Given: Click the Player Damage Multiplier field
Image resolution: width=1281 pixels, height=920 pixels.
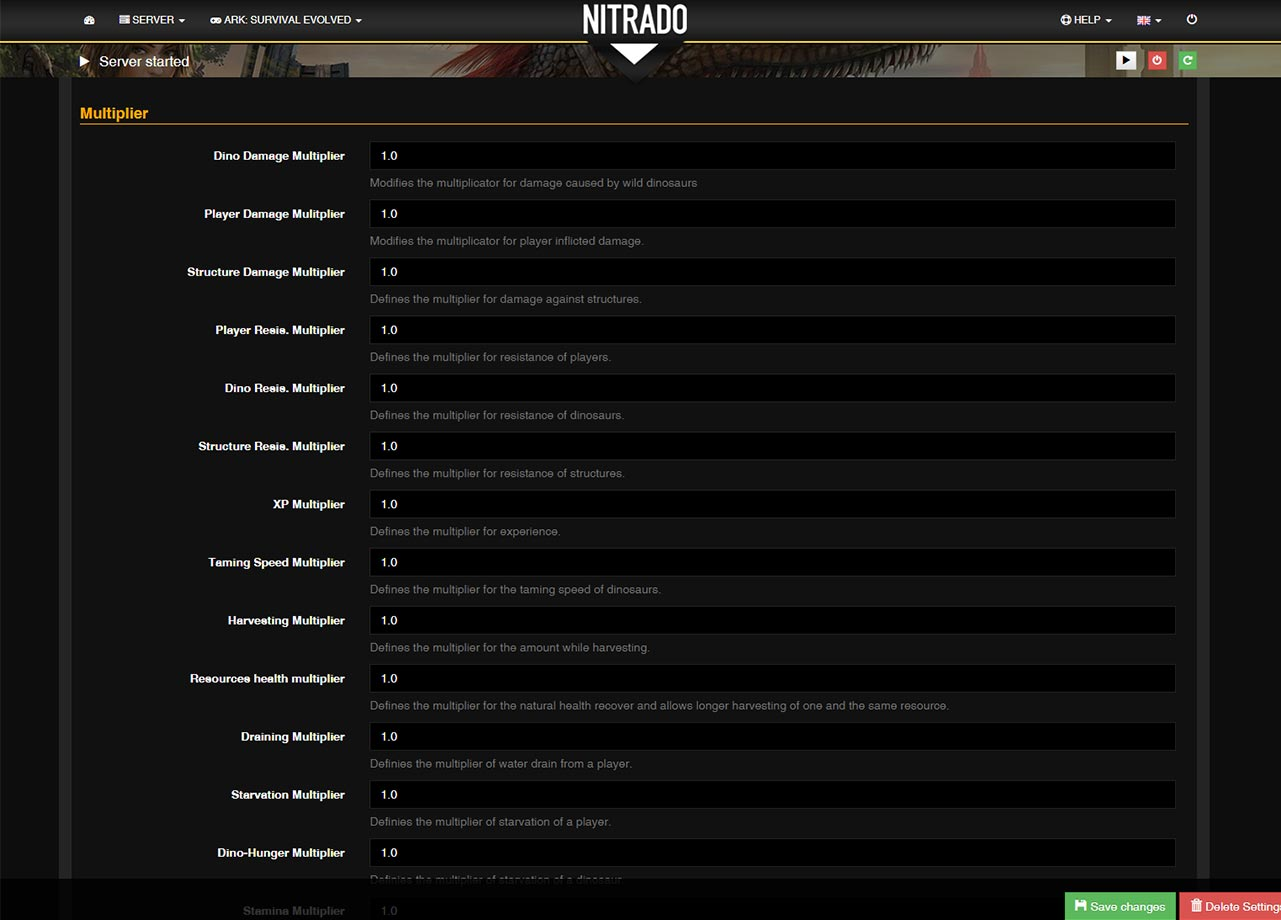Looking at the screenshot, I should coord(772,214).
